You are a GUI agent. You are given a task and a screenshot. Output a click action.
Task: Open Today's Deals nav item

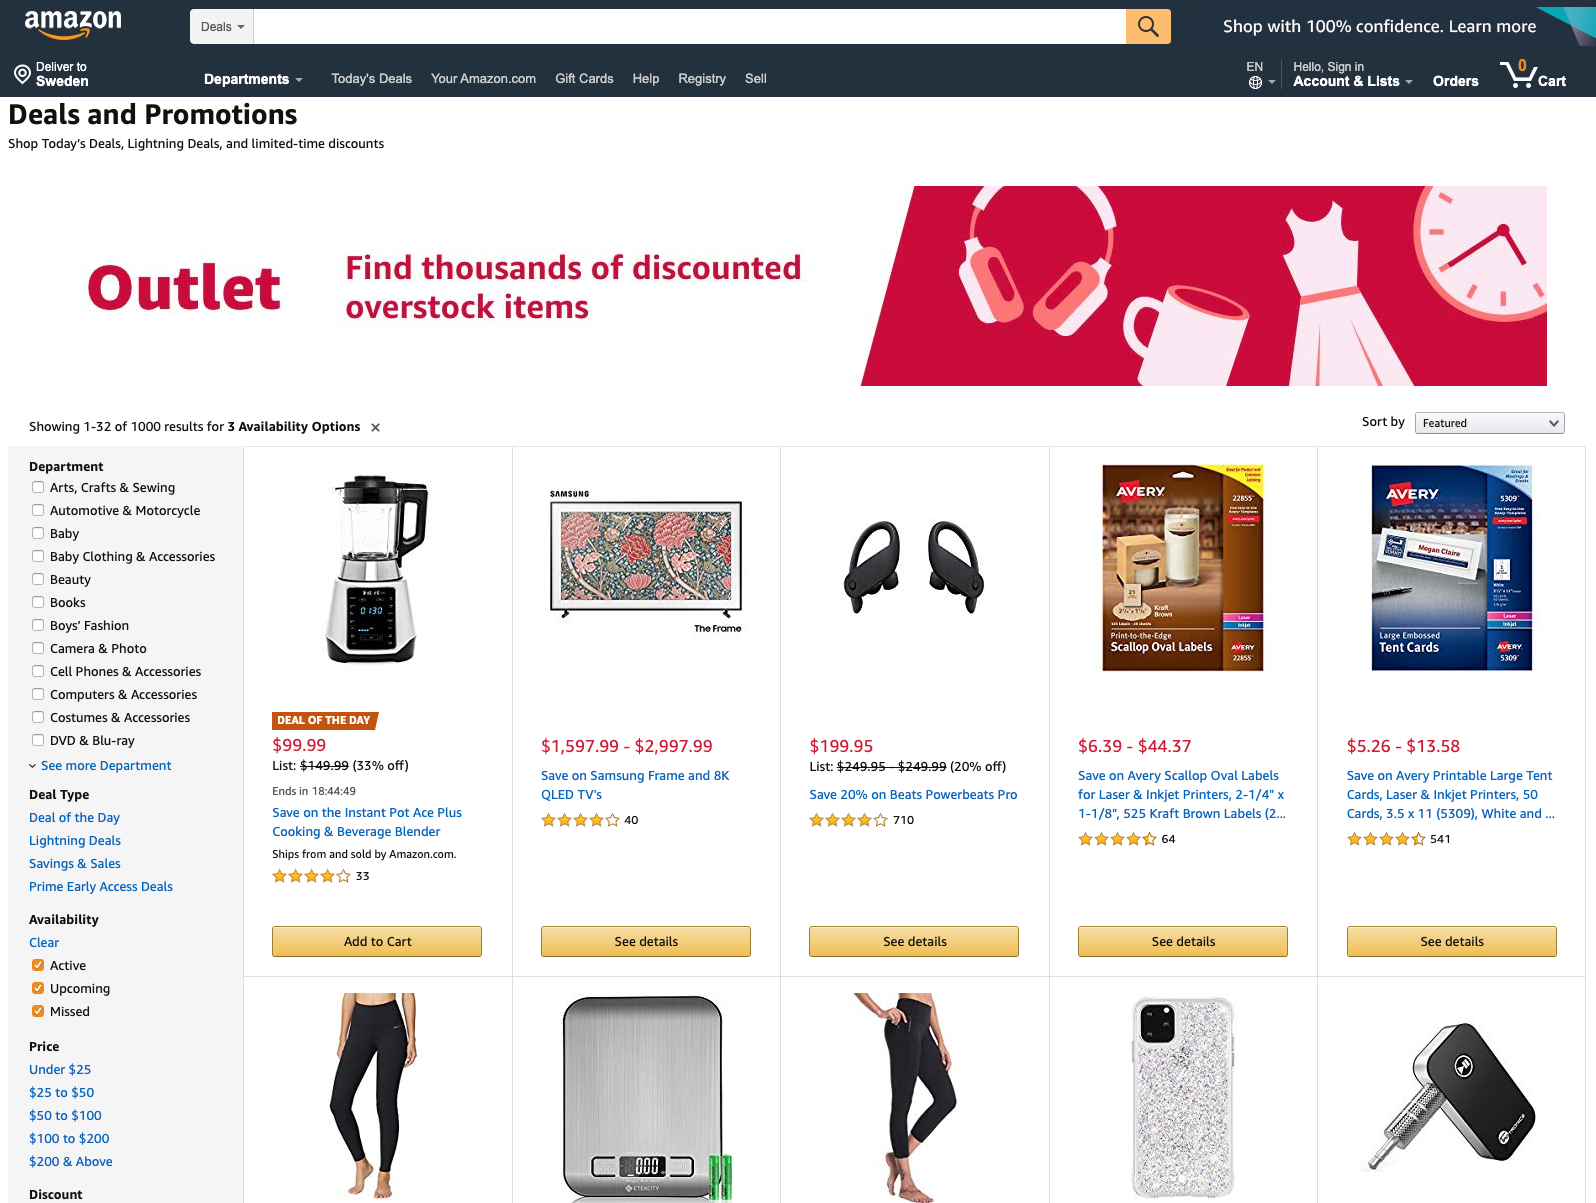coord(371,79)
